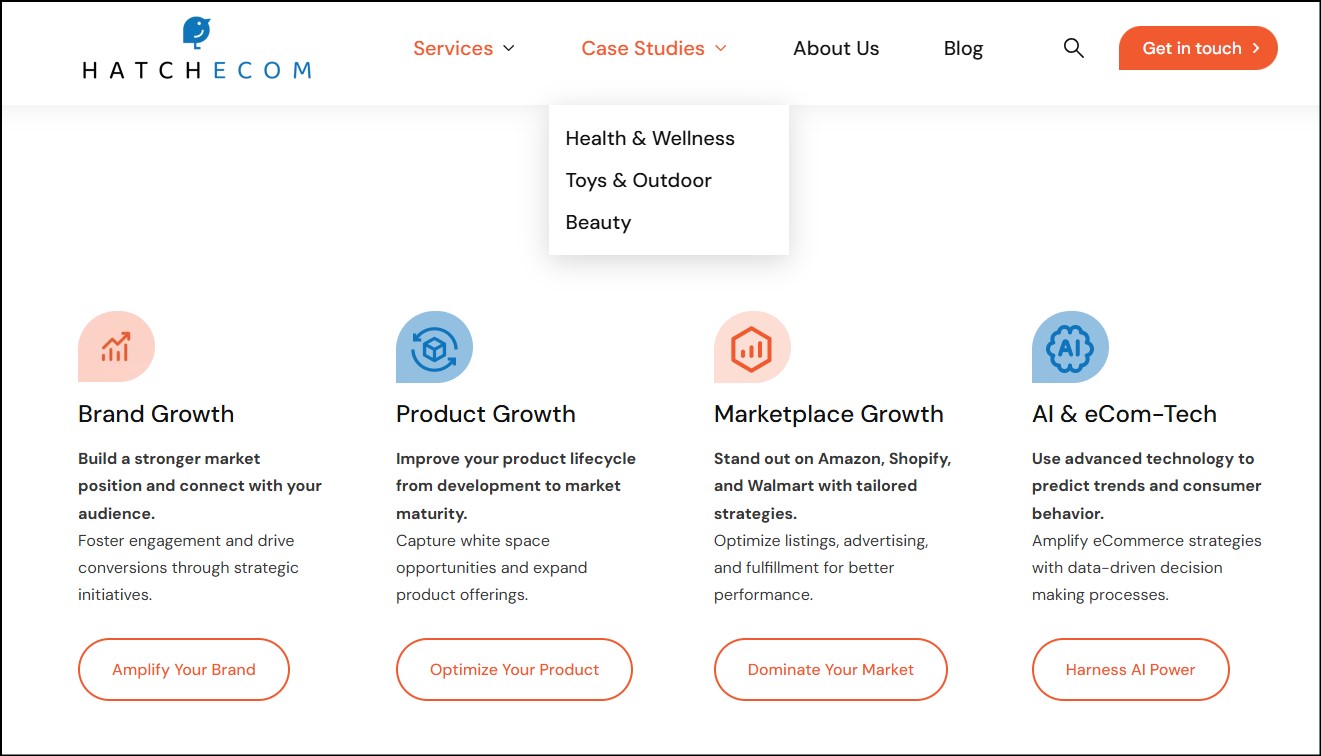This screenshot has height=756, width=1321.
Task: Click the Harness AI Power button
Action: (1130, 669)
